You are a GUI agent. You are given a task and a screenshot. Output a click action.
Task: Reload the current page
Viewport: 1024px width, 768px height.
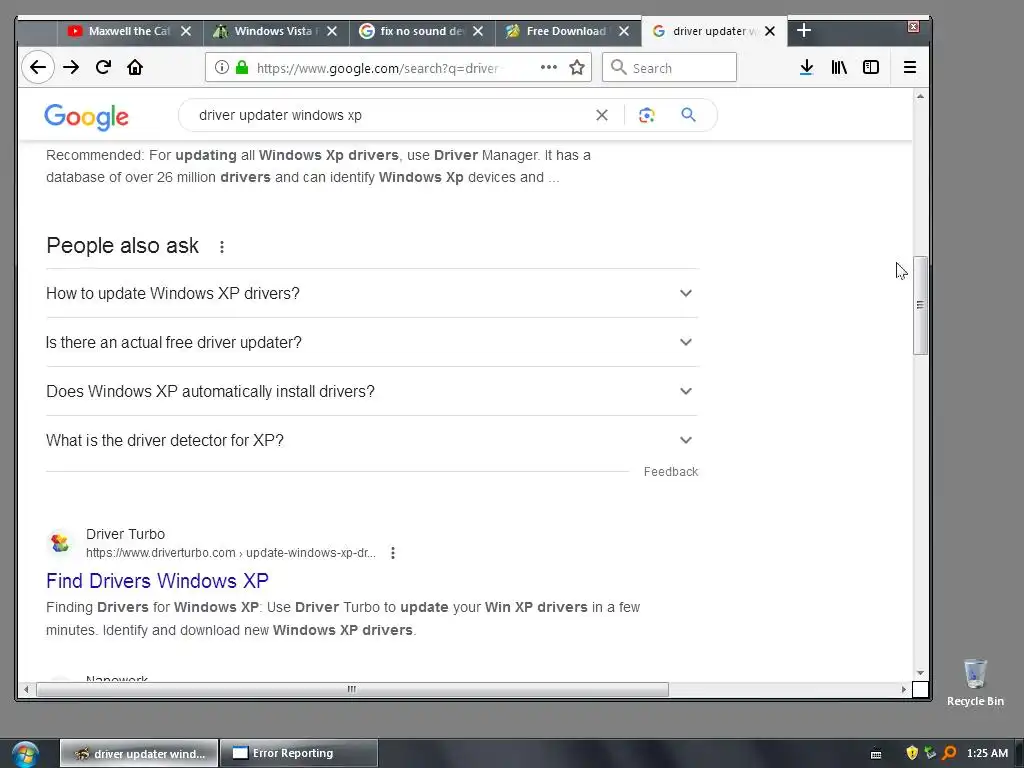tap(103, 67)
